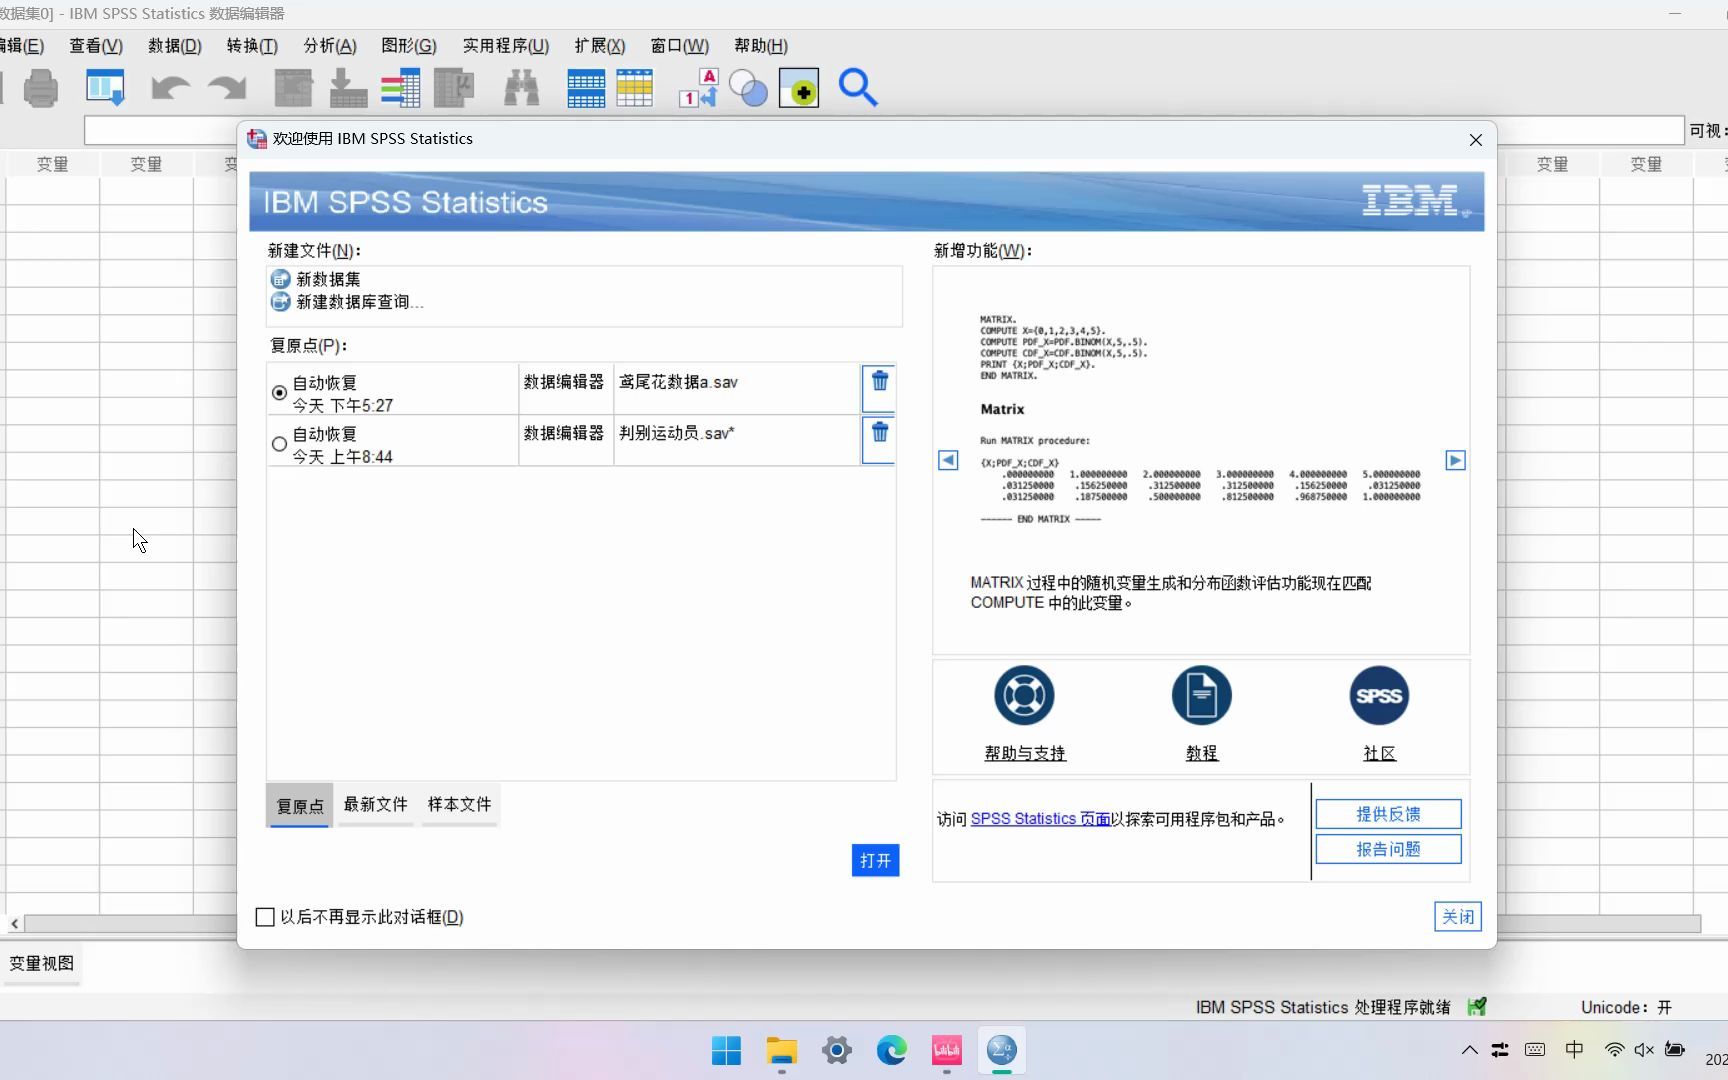Click the 判别运动员.sav* file name
Image resolution: width=1728 pixels, height=1080 pixels.
677,433
